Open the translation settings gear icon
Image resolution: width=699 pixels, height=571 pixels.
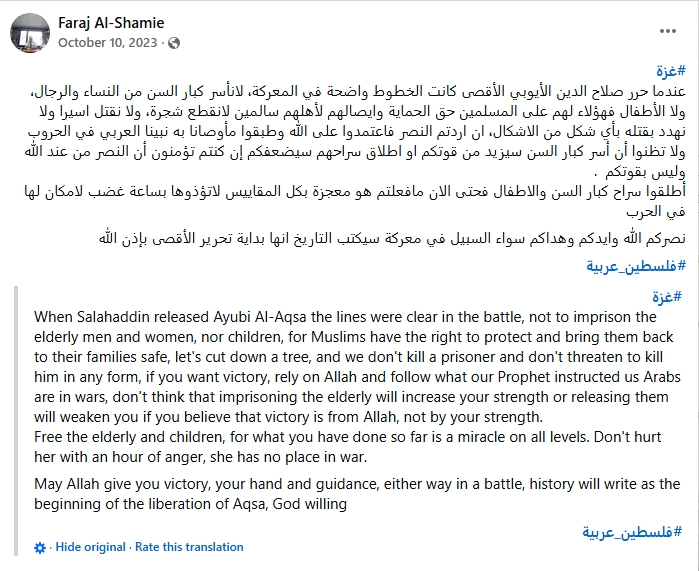click(x=40, y=548)
